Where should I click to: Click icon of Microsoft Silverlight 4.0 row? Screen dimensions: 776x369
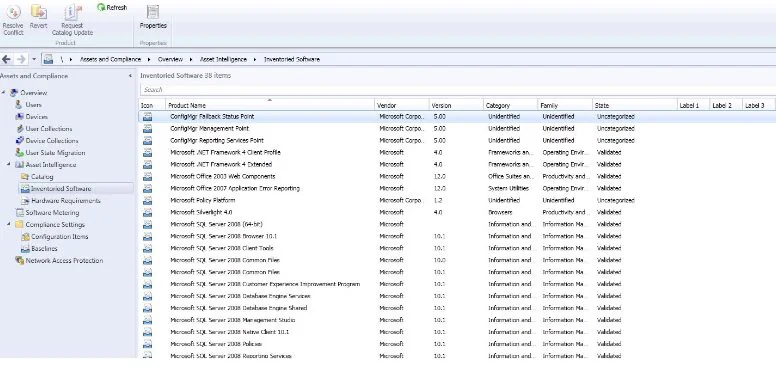tap(147, 212)
